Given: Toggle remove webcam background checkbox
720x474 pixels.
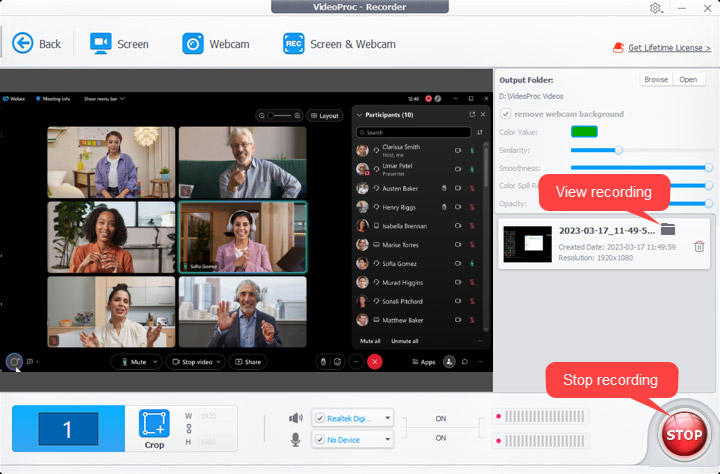Looking at the screenshot, I should [505, 113].
